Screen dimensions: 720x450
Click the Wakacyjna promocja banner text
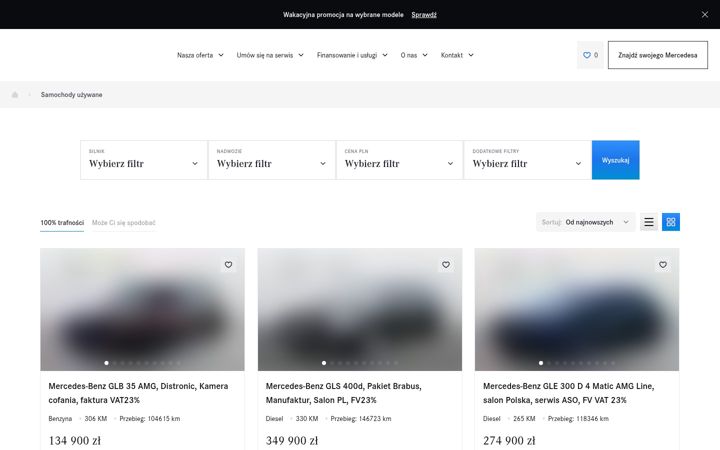point(343,15)
